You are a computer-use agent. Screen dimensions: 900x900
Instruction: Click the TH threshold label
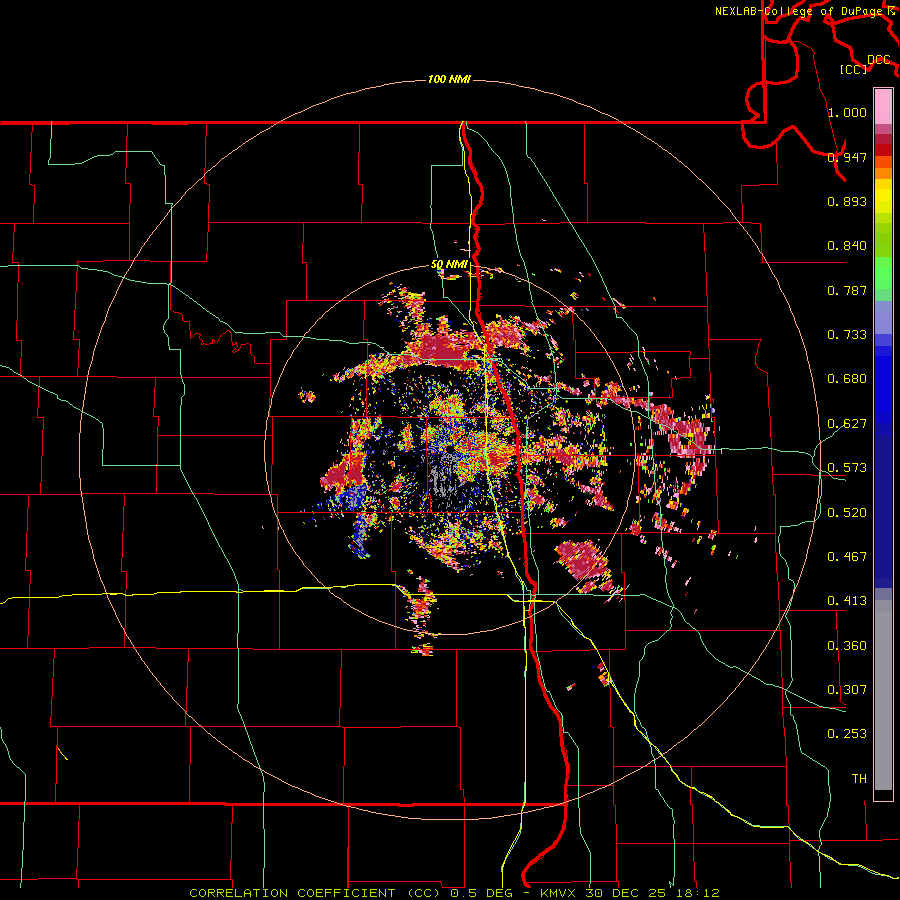[859, 779]
